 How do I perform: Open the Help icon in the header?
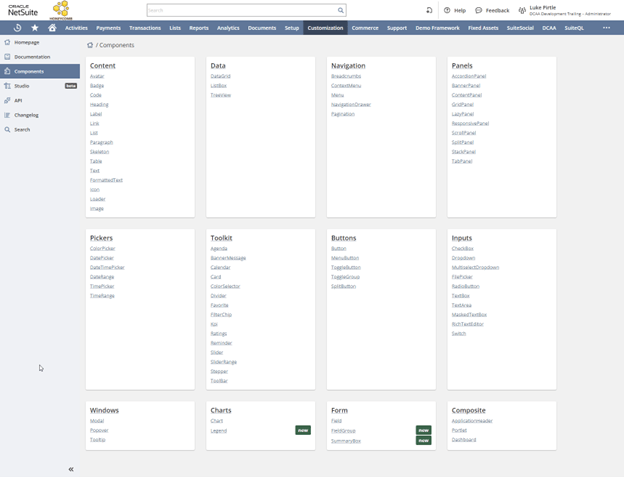[447, 10]
